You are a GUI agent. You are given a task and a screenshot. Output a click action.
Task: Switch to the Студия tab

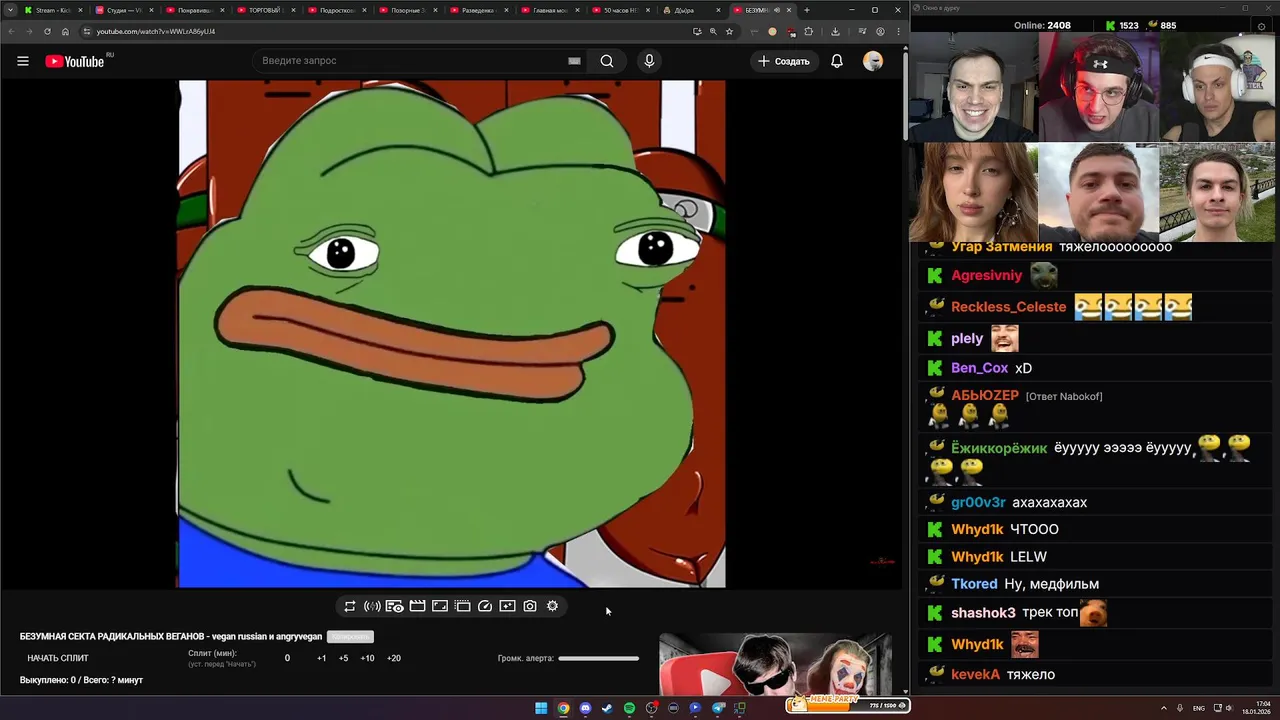pos(124,10)
